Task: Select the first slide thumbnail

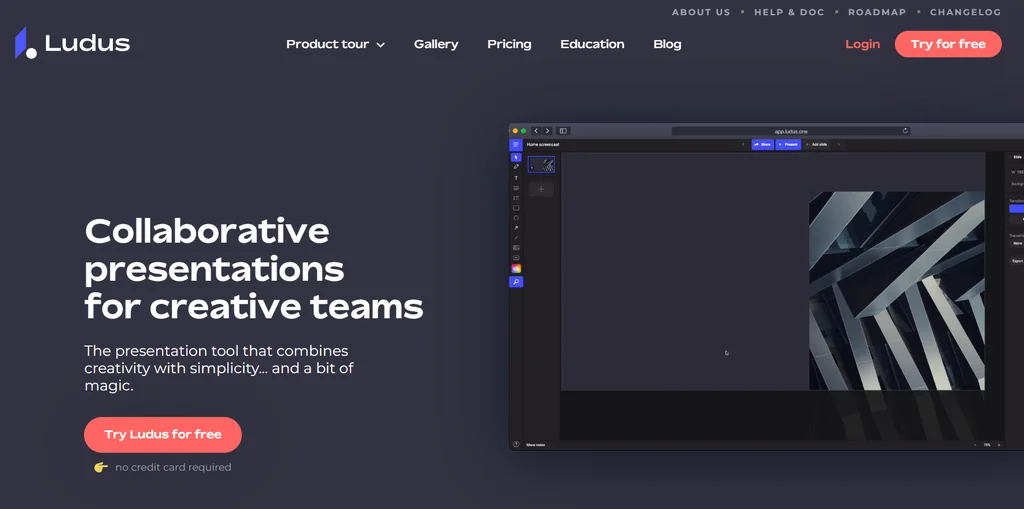Action: pyautogui.click(x=541, y=165)
